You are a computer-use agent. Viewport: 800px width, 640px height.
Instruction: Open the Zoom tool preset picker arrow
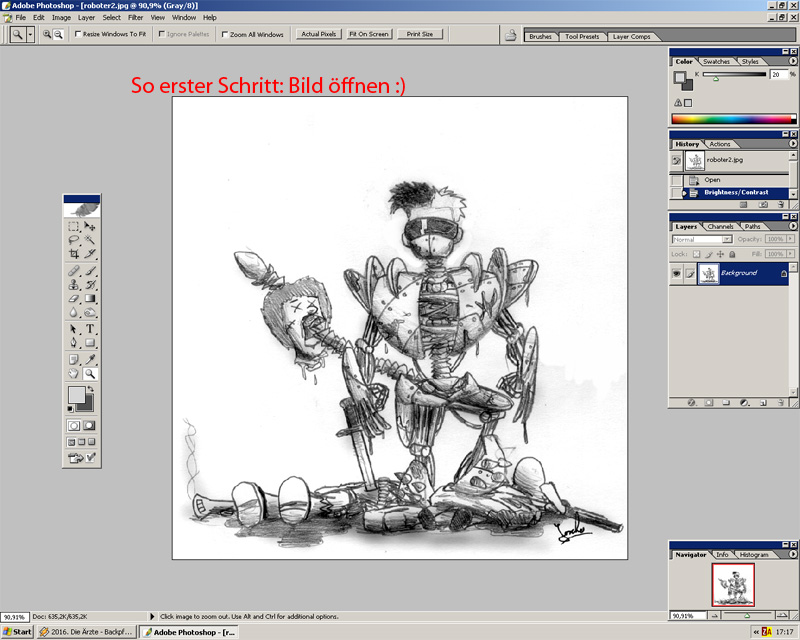[30, 34]
